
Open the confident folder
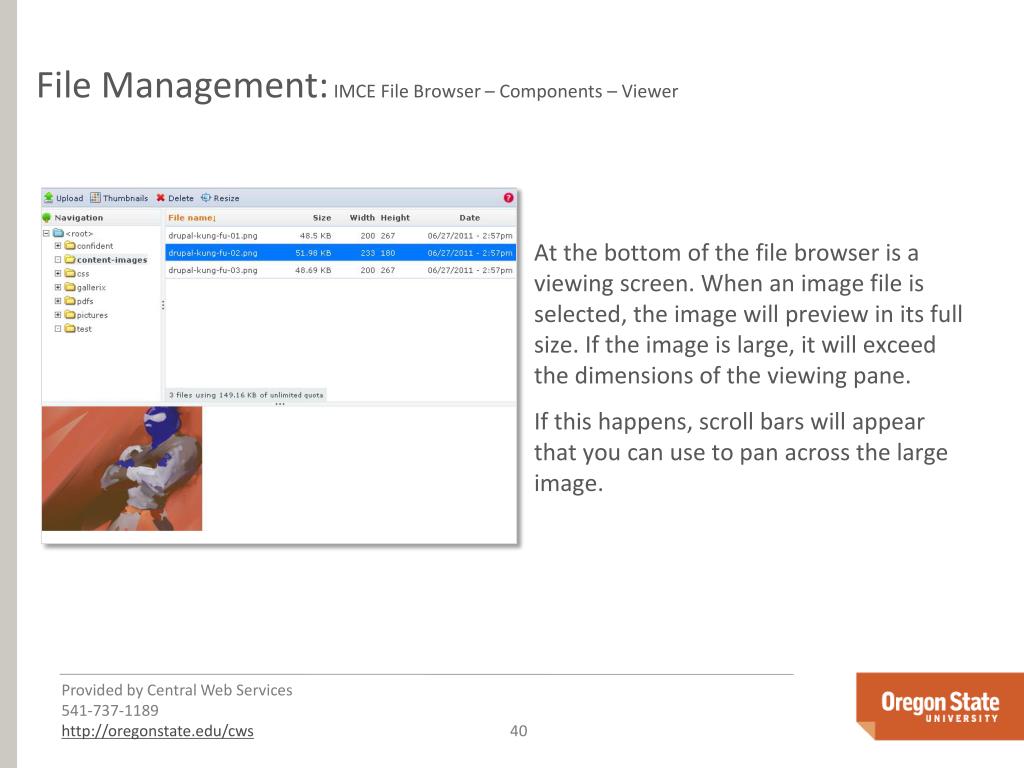tap(89, 246)
